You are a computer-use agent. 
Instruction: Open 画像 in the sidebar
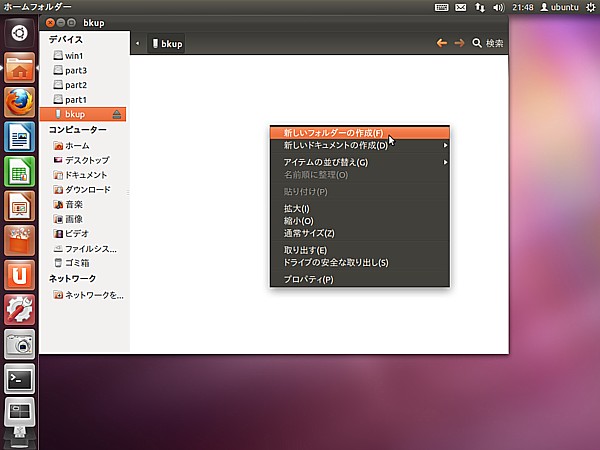point(83,219)
